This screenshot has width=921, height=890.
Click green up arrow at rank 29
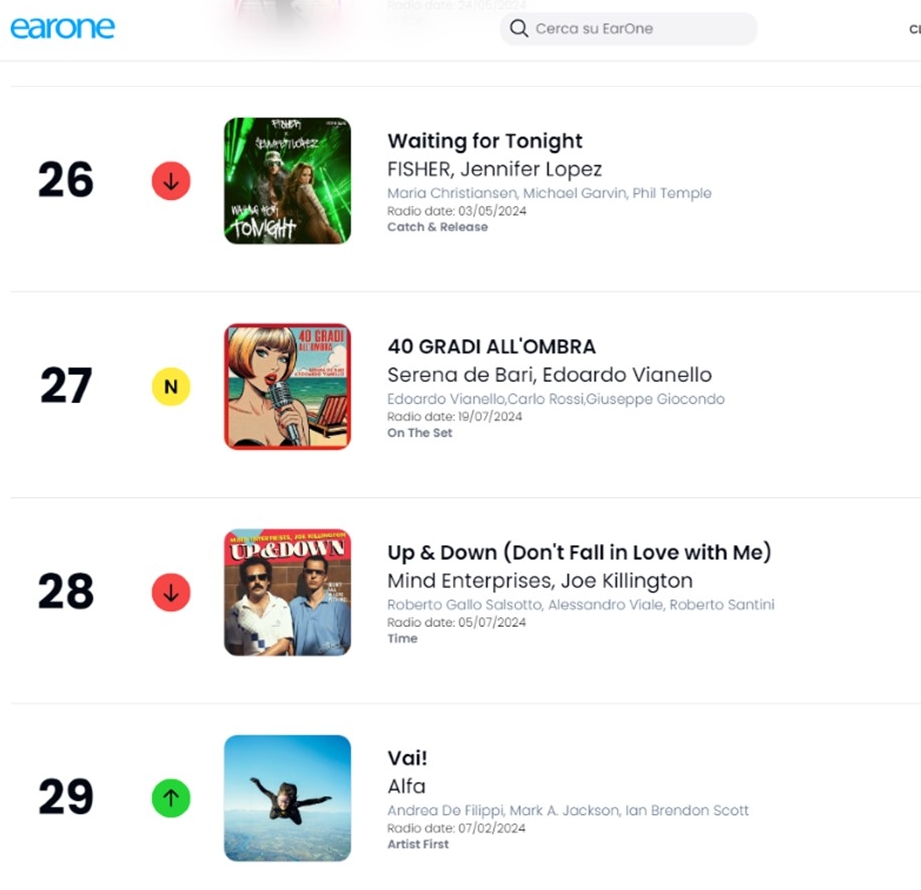coord(171,798)
